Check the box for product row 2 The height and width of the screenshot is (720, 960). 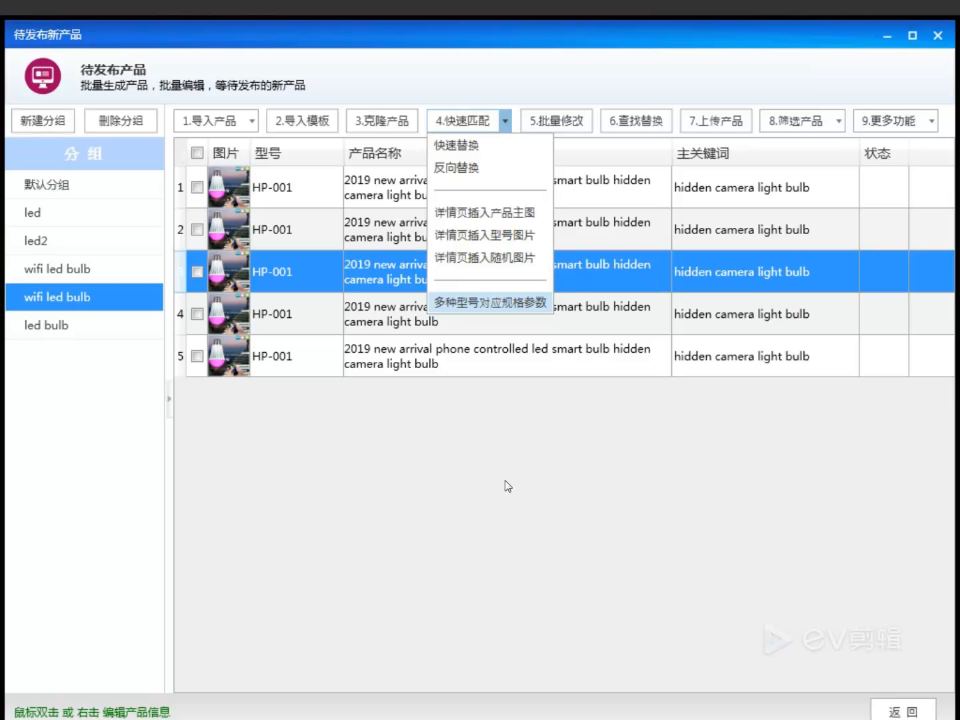[x=197, y=230]
